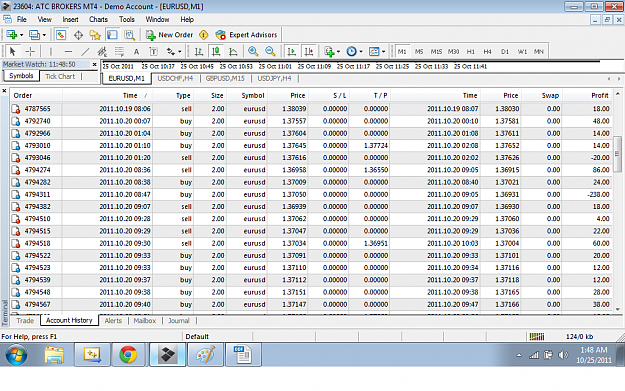The image size is (625, 391).
Task: Switch to the GBPUSD,M15 chart tab
Action: point(225,79)
